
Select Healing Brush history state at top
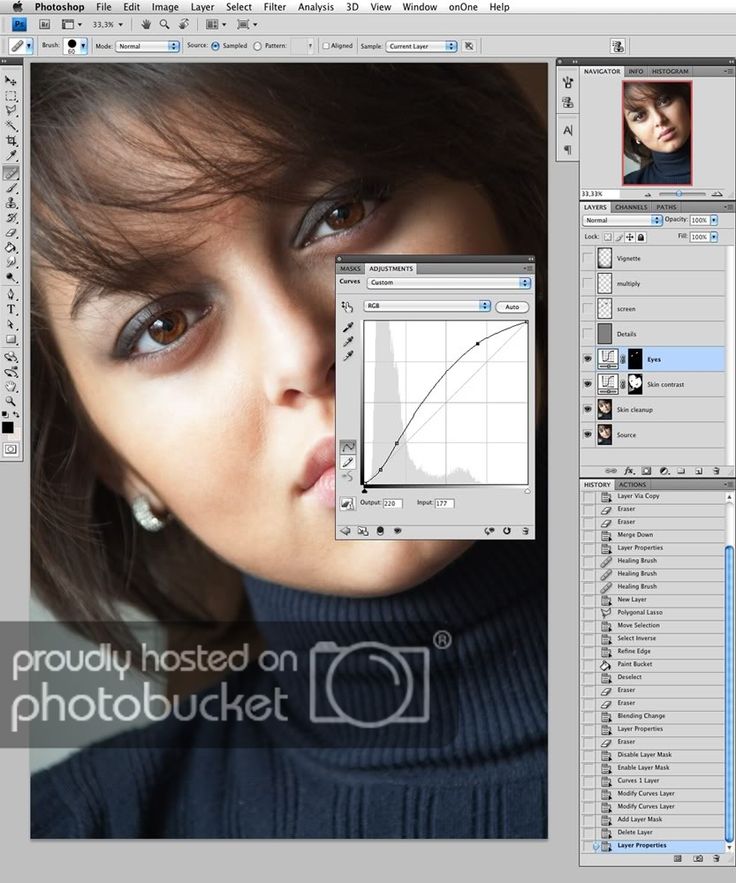coord(636,560)
